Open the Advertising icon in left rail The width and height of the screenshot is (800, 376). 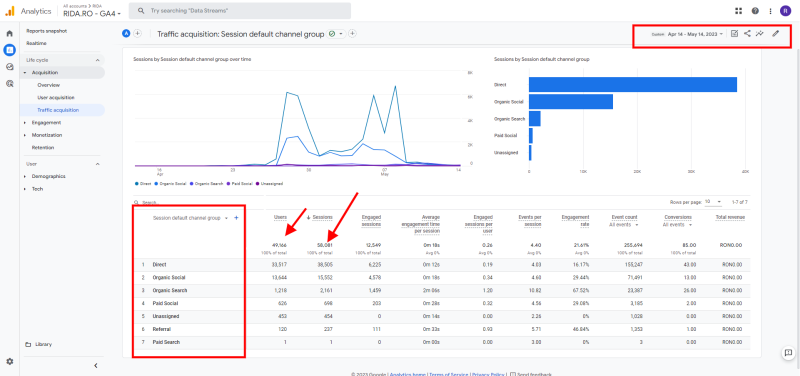[x=9, y=84]
